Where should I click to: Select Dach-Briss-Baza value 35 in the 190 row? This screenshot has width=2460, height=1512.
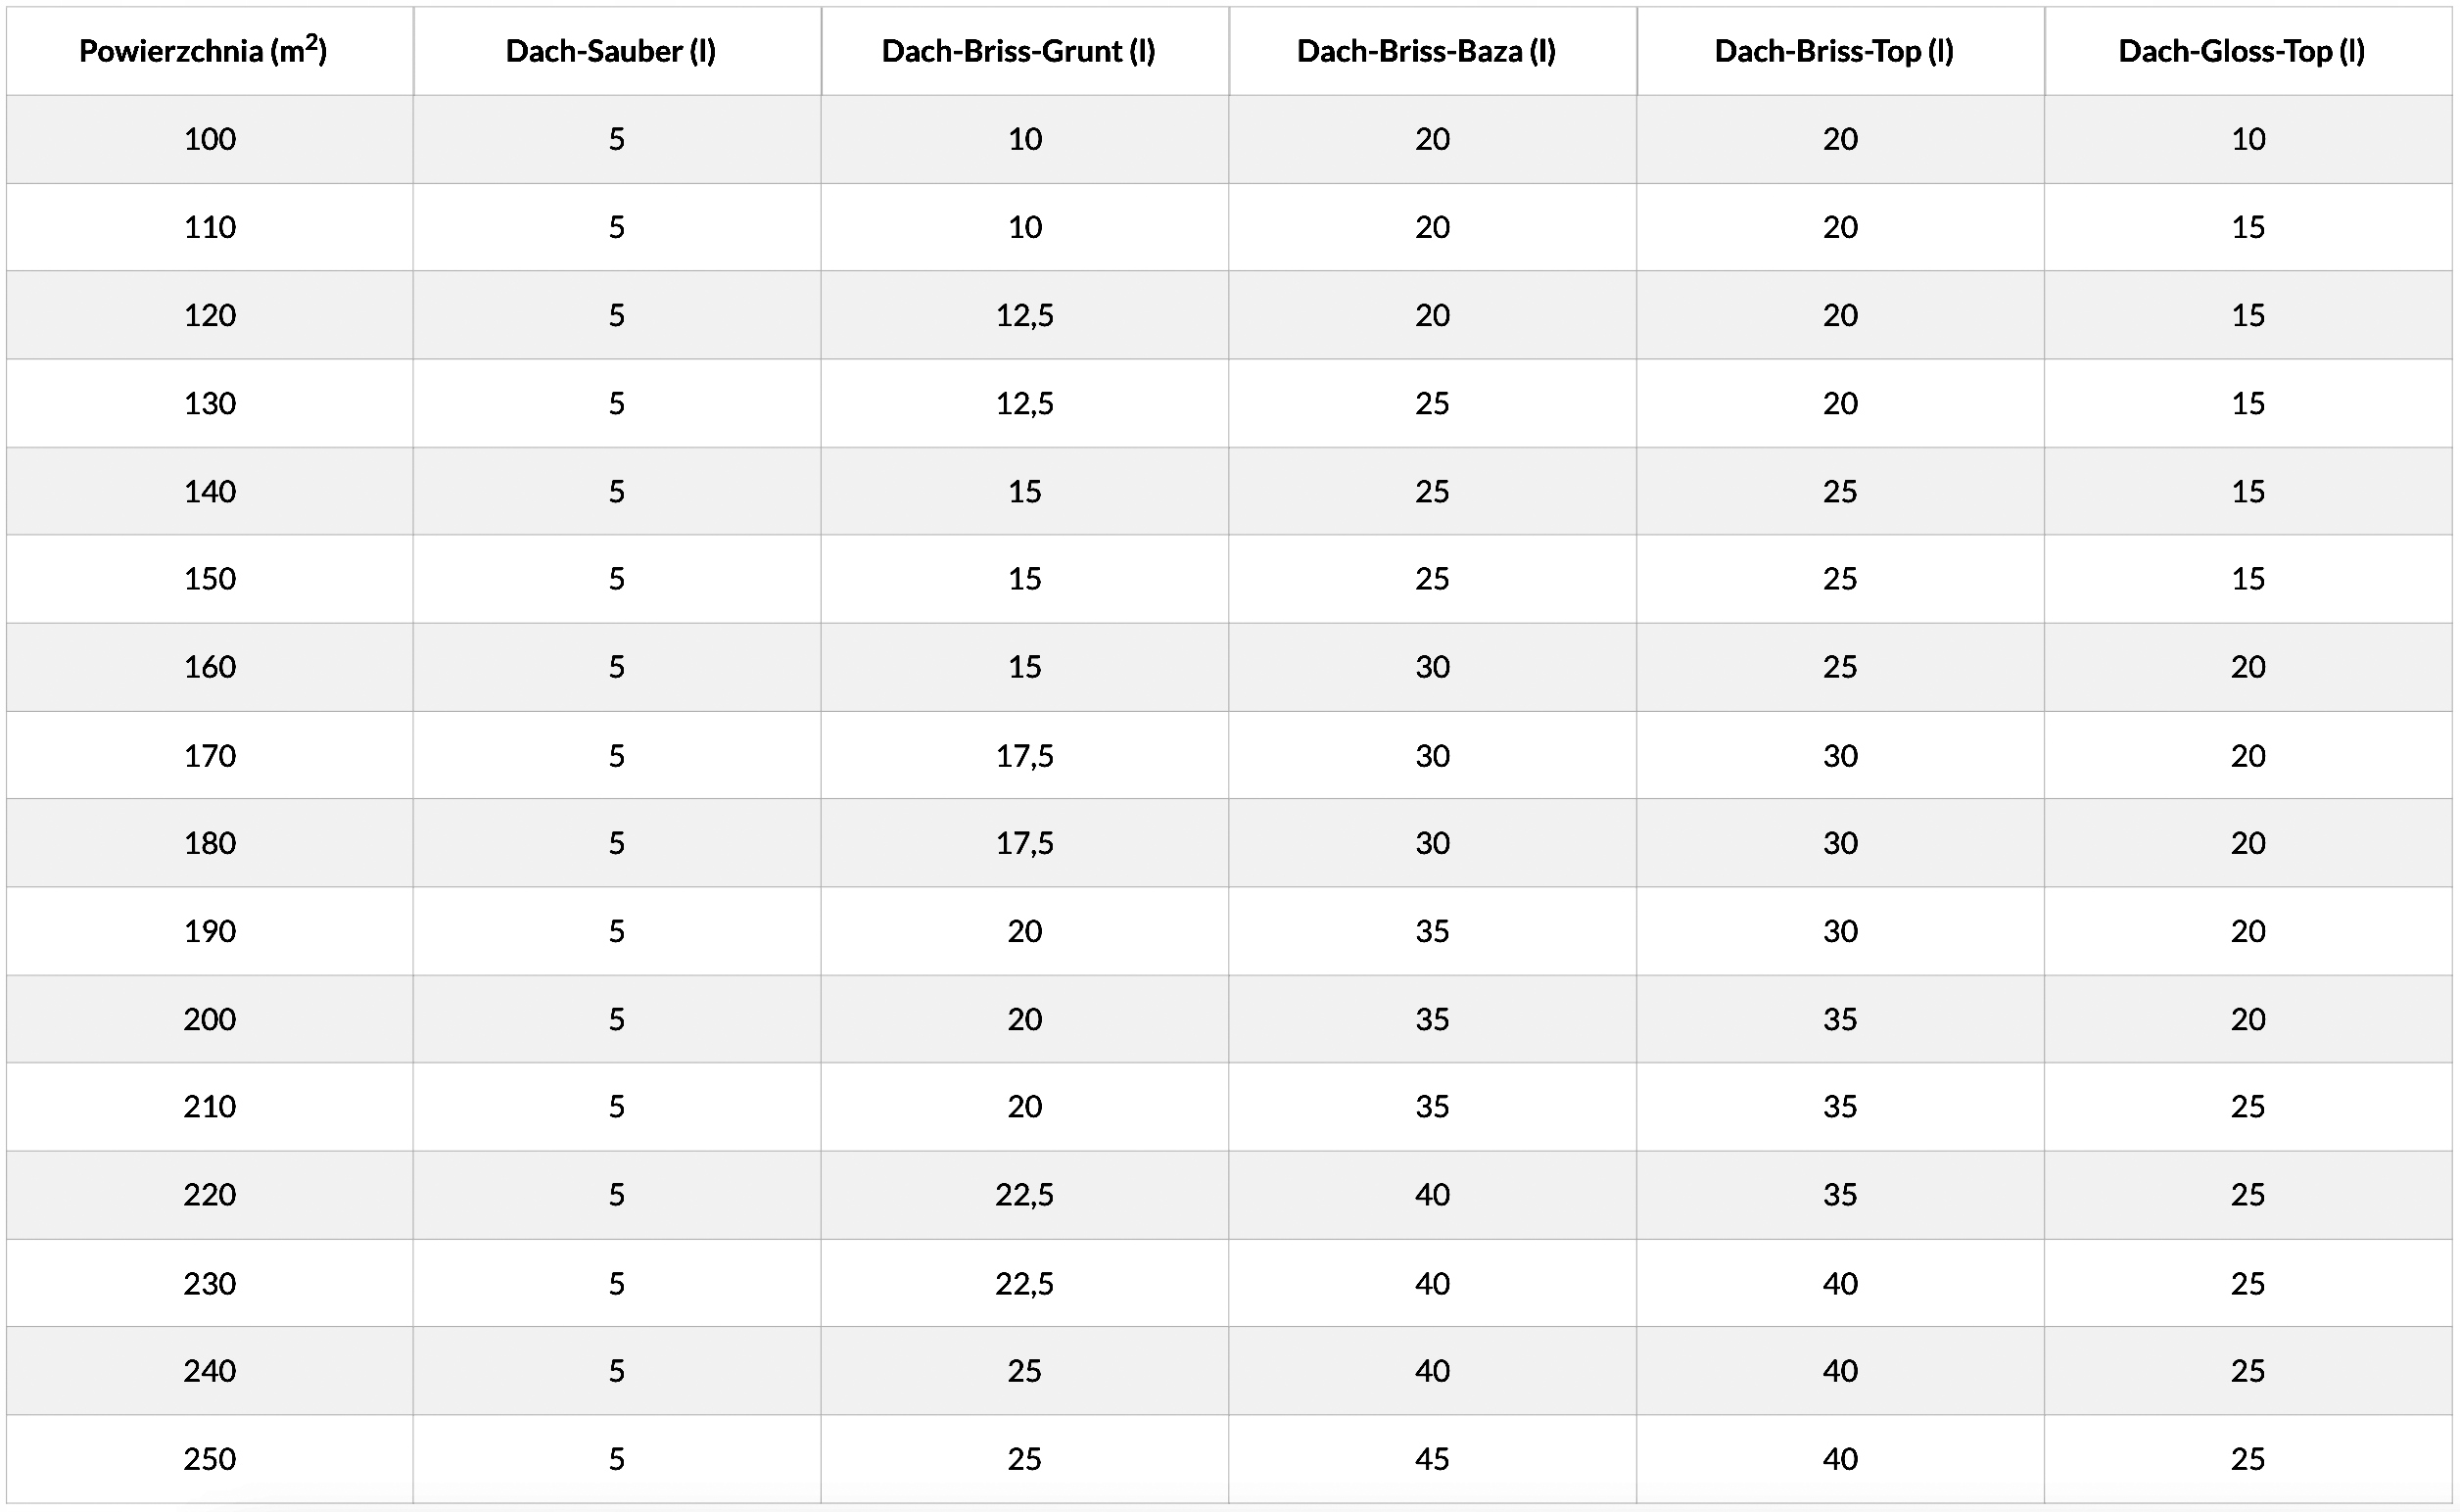[1432, 931]
